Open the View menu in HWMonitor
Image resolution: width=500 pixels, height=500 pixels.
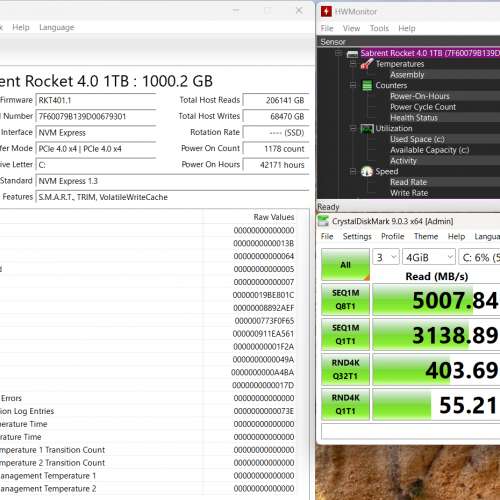coord(351,28)
